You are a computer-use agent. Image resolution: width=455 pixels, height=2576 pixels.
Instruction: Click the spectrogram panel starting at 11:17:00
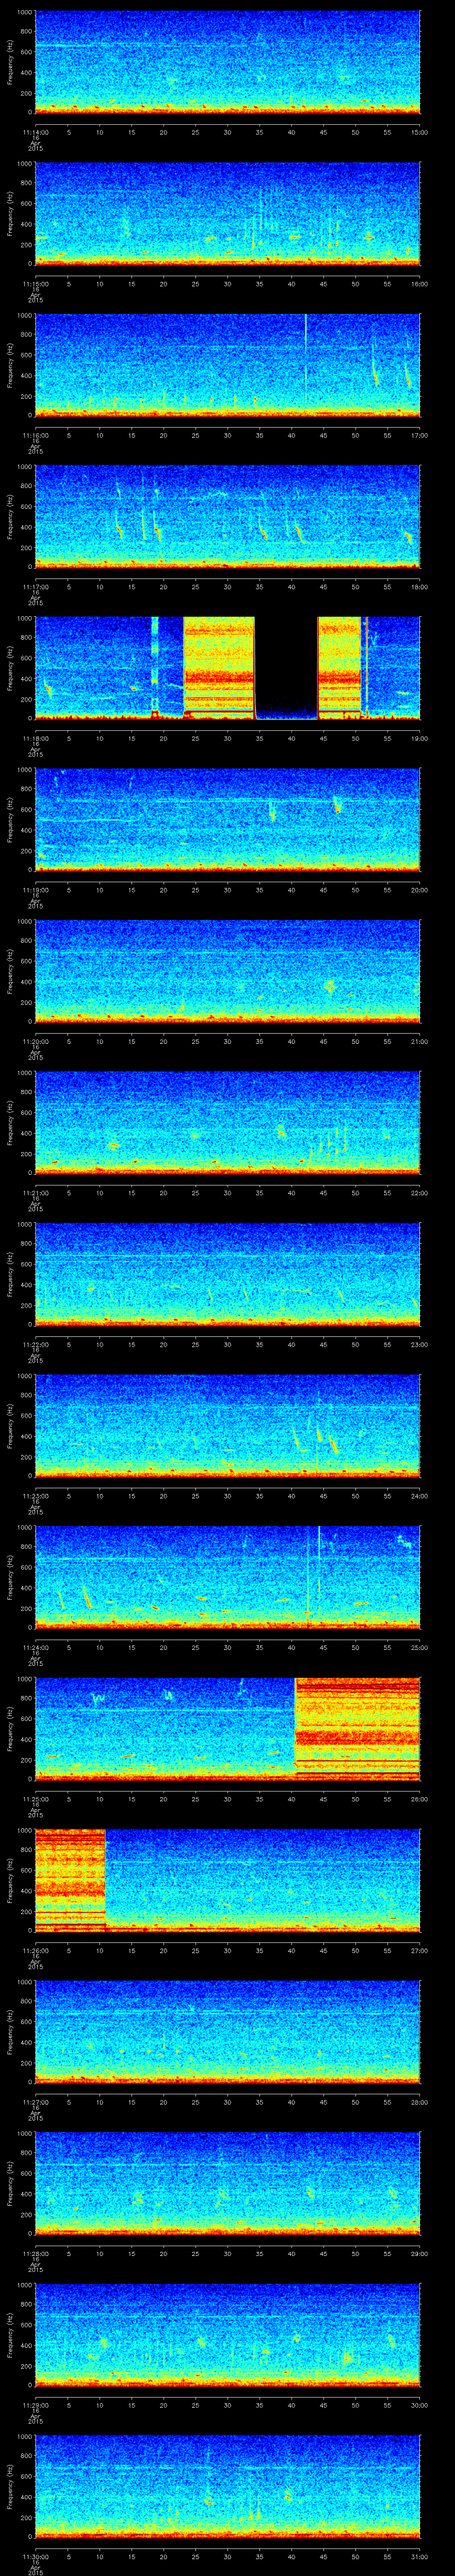point(227,516)
